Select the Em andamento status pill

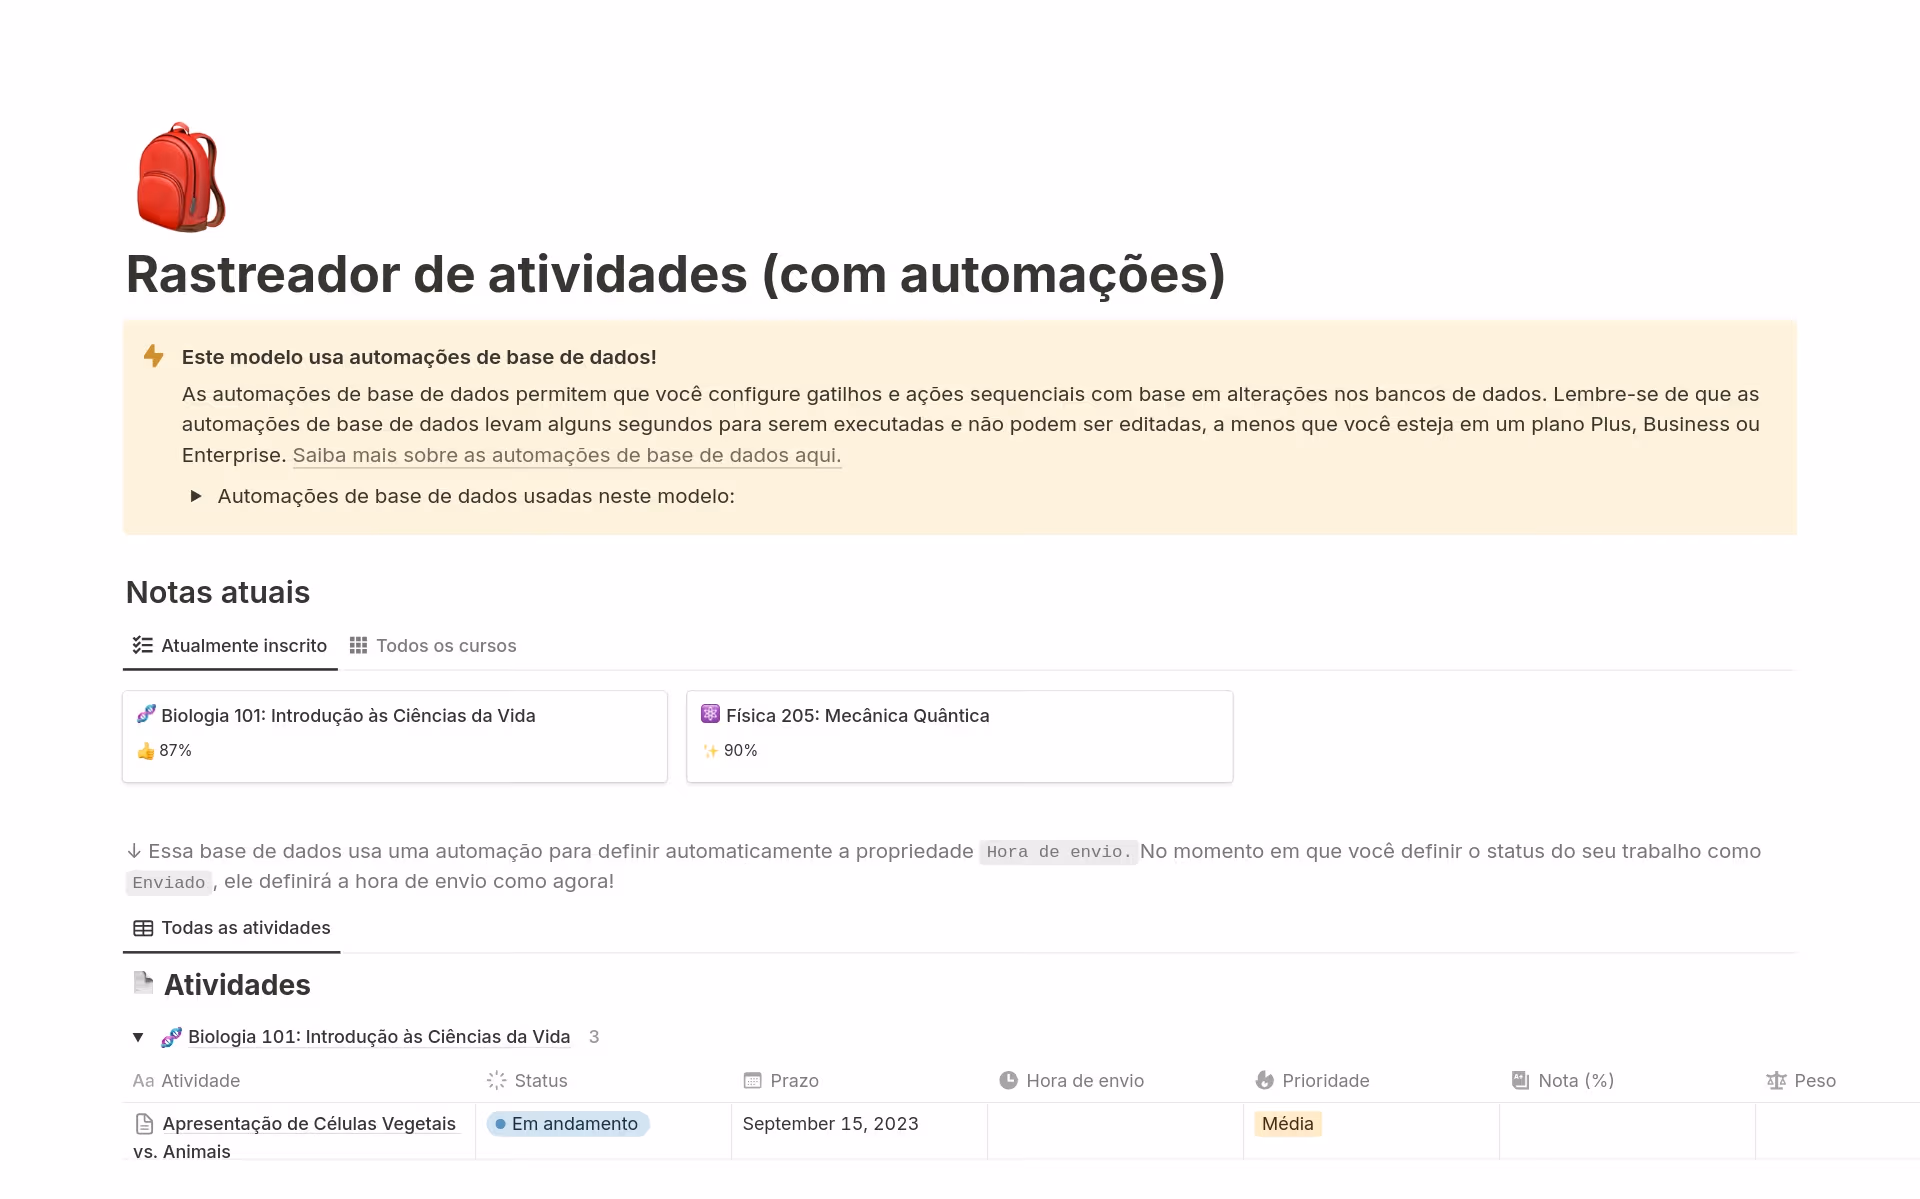pyautogui.click(x=567, y=1124)
